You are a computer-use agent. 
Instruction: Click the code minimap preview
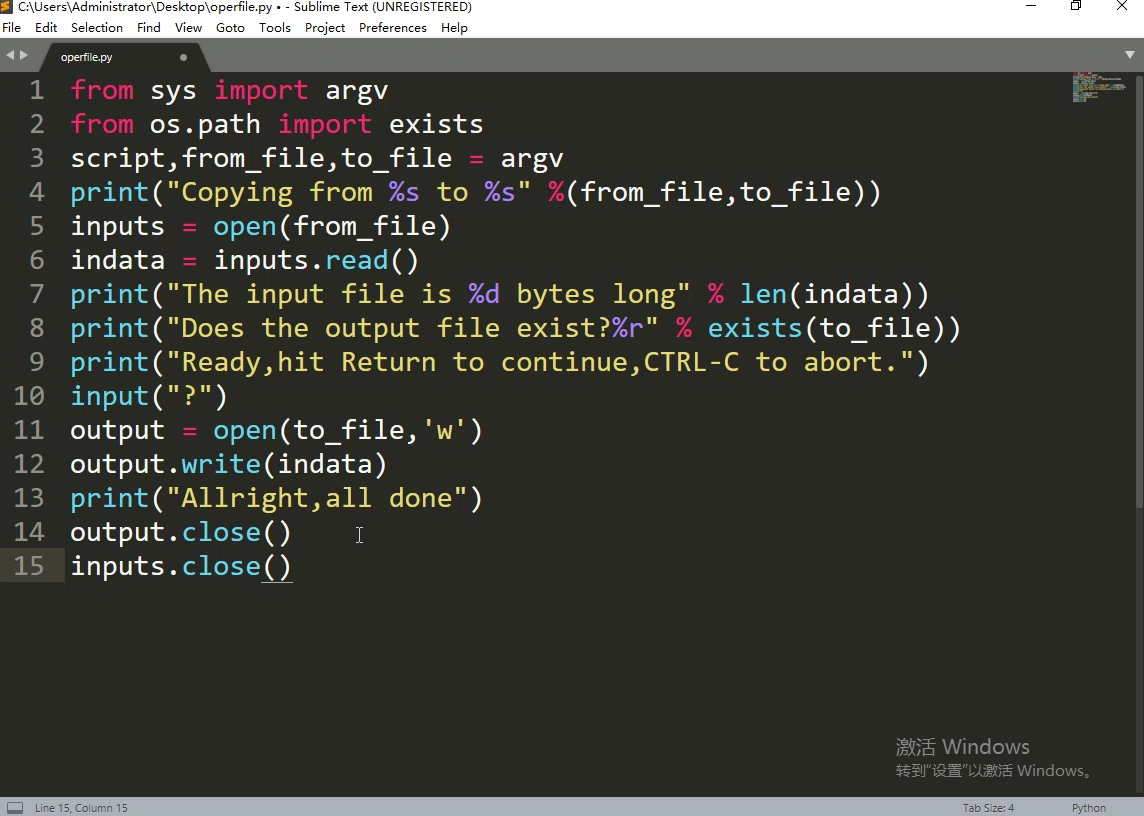(1098, 88)
